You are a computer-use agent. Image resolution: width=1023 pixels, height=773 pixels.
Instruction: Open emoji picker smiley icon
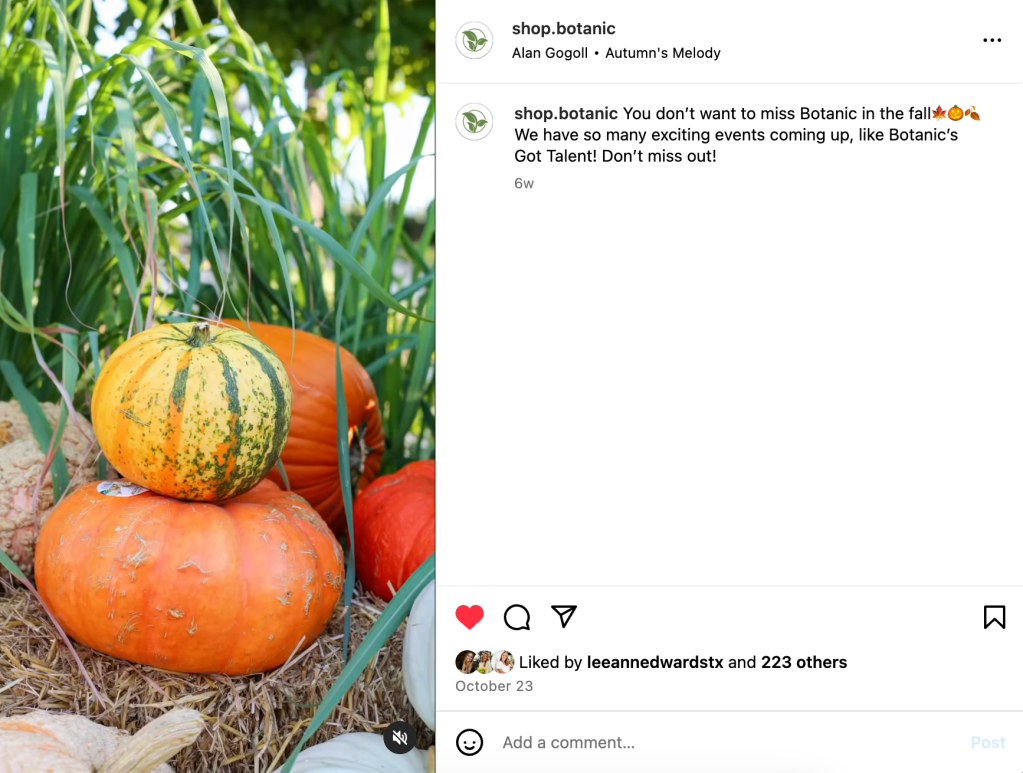pyautogui.click(x=470, y=742)
